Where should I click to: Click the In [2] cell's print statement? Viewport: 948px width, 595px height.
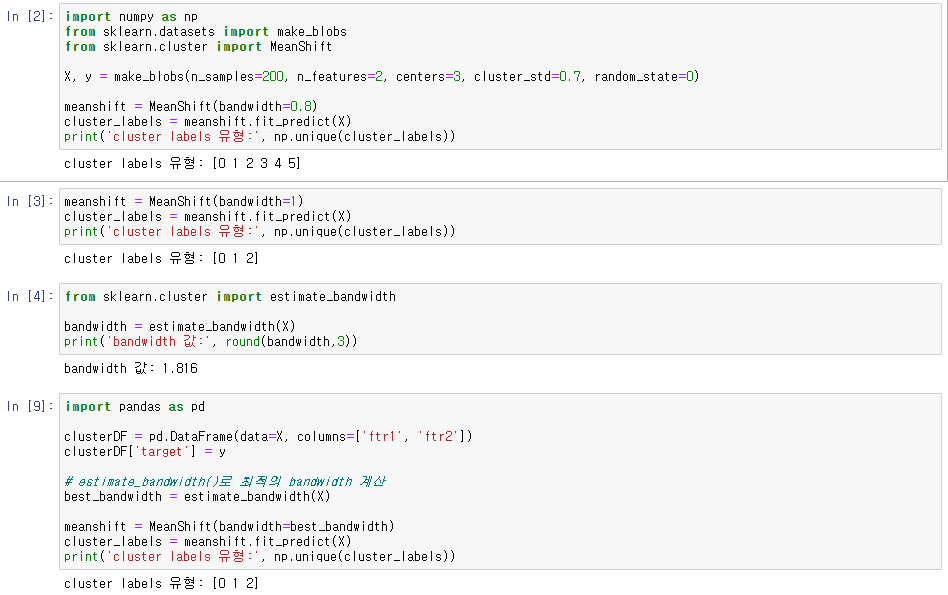click(260, 137)
